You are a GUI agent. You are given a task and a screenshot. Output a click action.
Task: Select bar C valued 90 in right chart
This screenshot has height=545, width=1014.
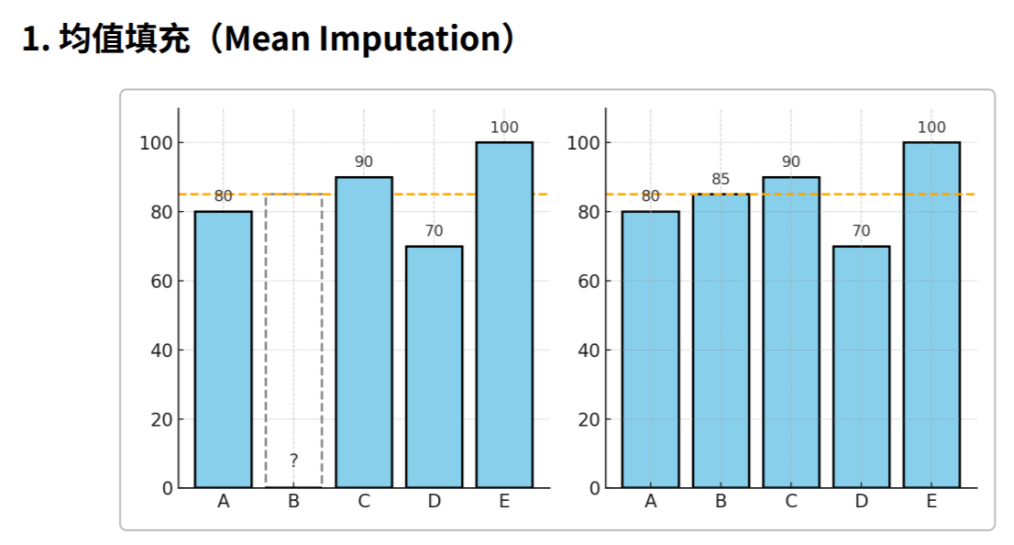pyautogui.click(x=791, y=332)
